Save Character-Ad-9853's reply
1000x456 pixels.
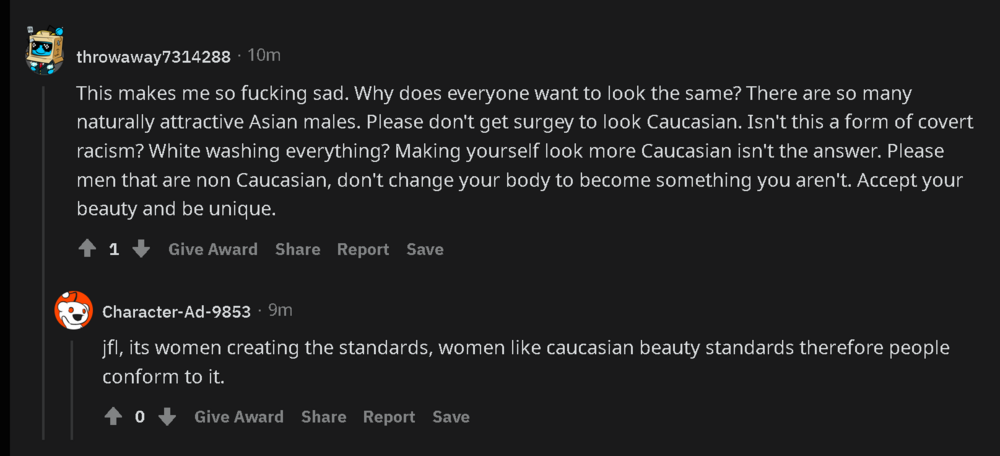451,417
